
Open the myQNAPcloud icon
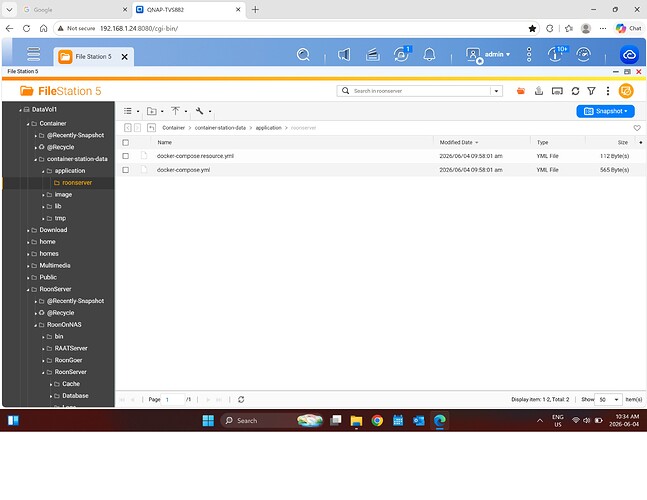coord(629,54)
